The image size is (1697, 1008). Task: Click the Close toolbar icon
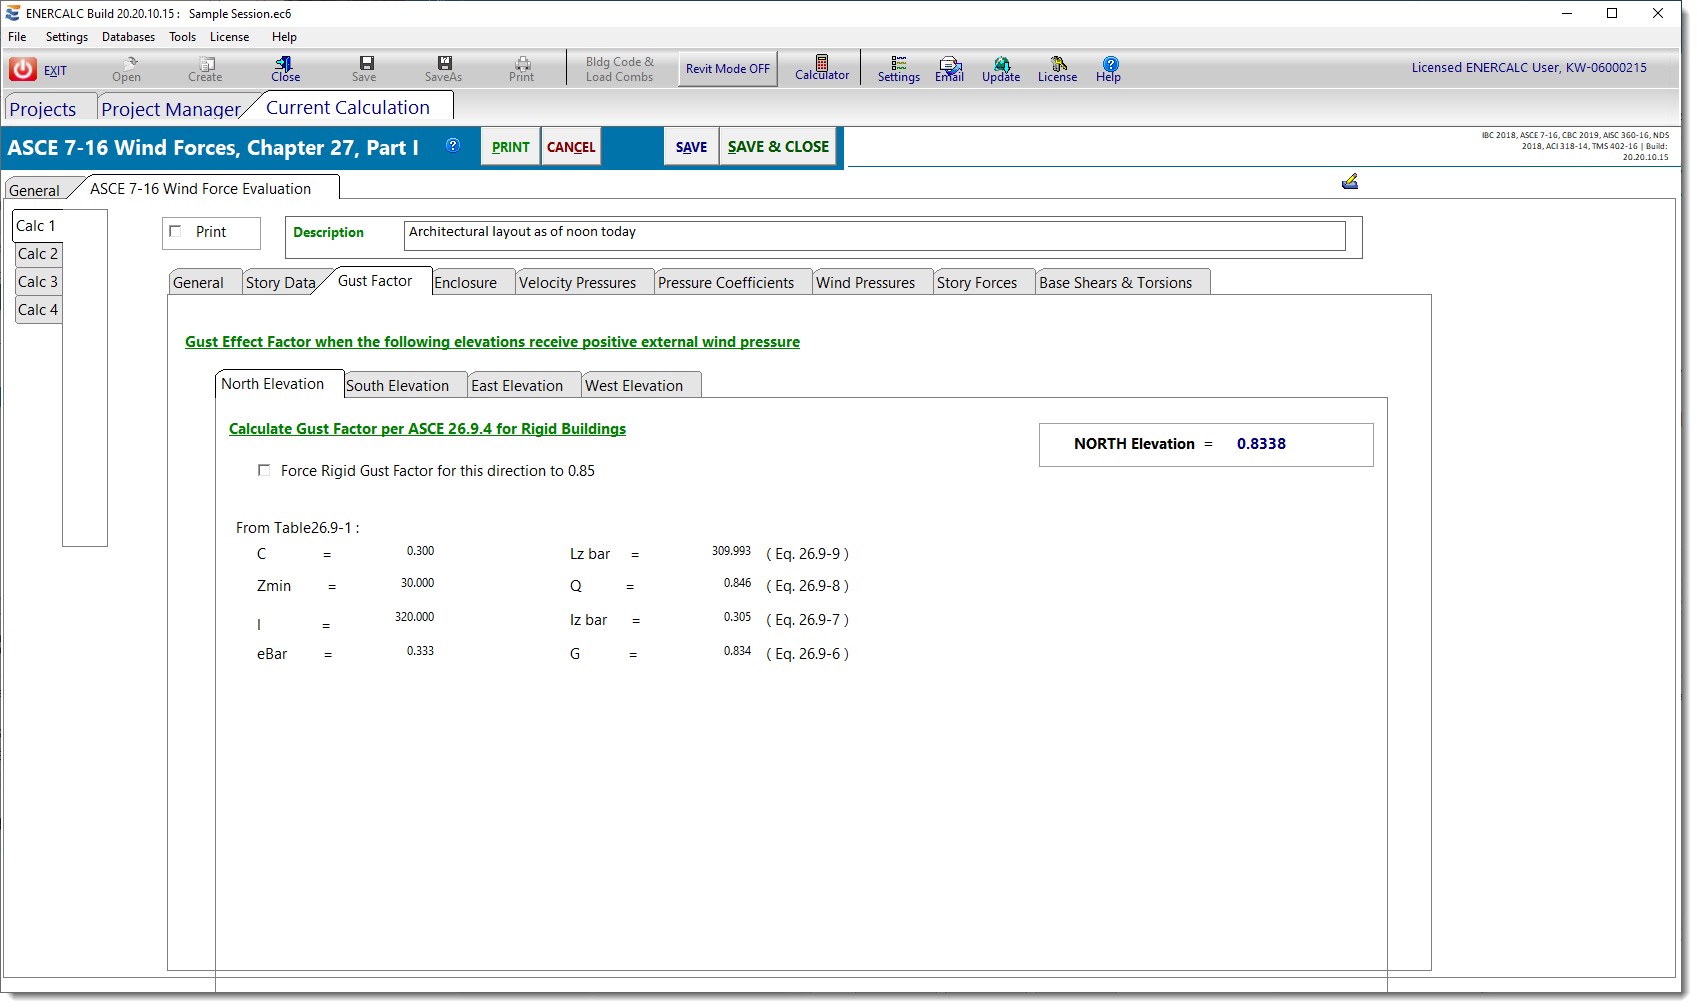coord(285,69)
